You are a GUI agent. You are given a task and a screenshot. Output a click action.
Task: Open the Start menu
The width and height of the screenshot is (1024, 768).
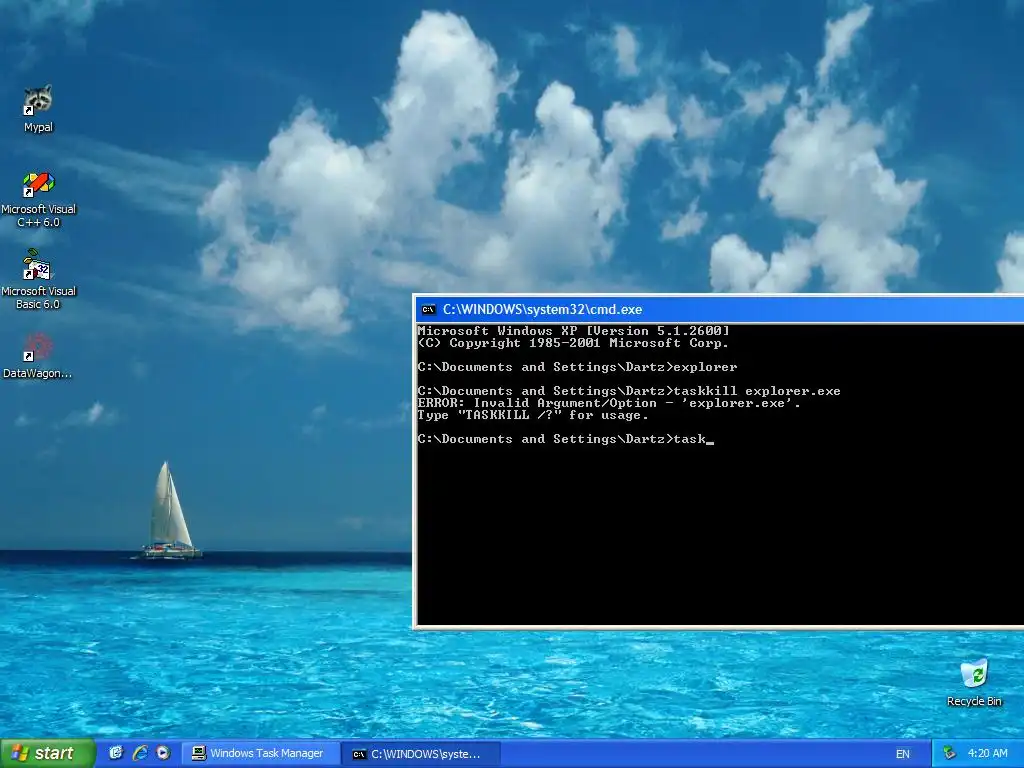[x=47, y=753]
